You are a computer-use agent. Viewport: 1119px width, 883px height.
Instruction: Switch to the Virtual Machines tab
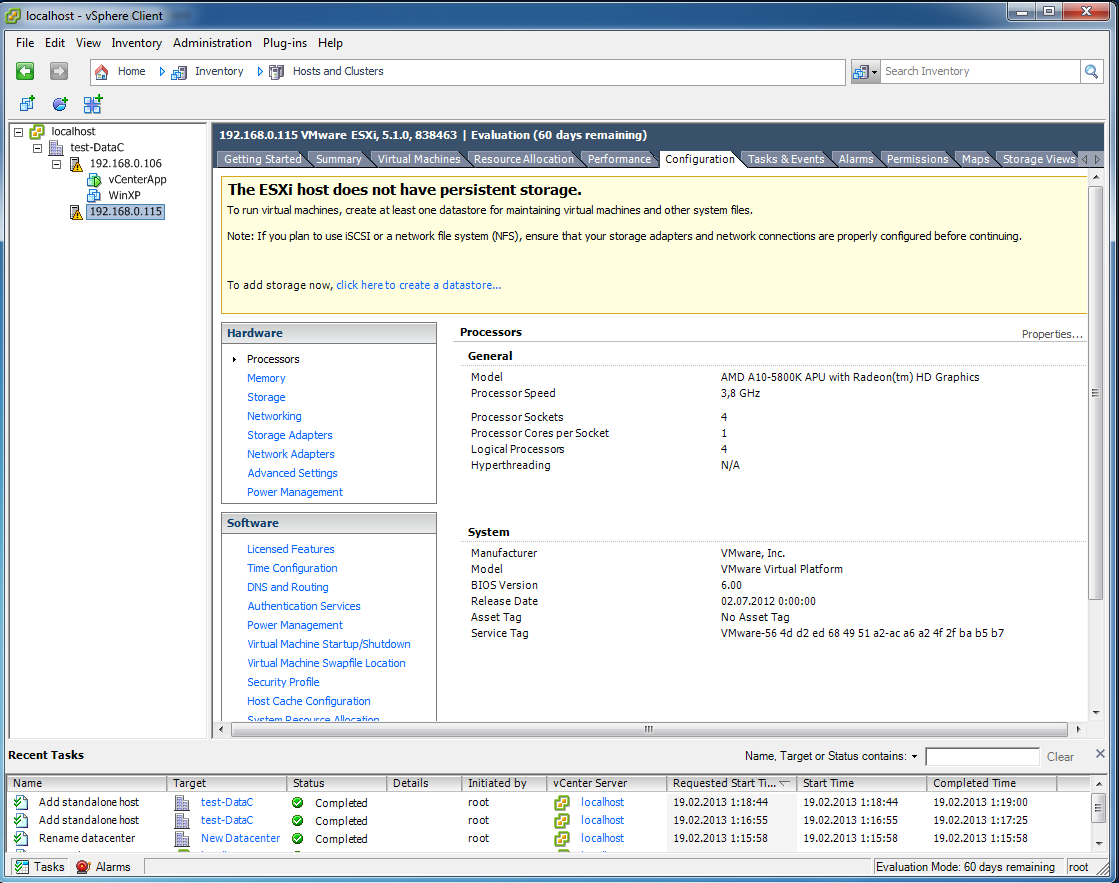419,159
